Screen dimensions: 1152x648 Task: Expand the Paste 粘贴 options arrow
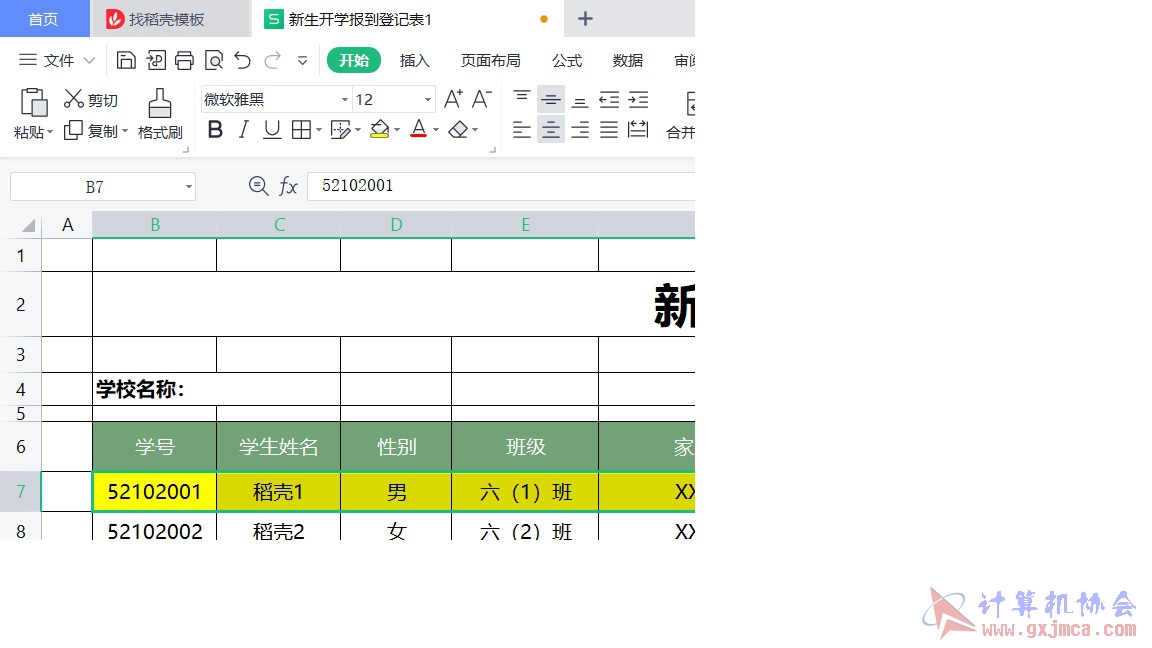pos(50,132)
